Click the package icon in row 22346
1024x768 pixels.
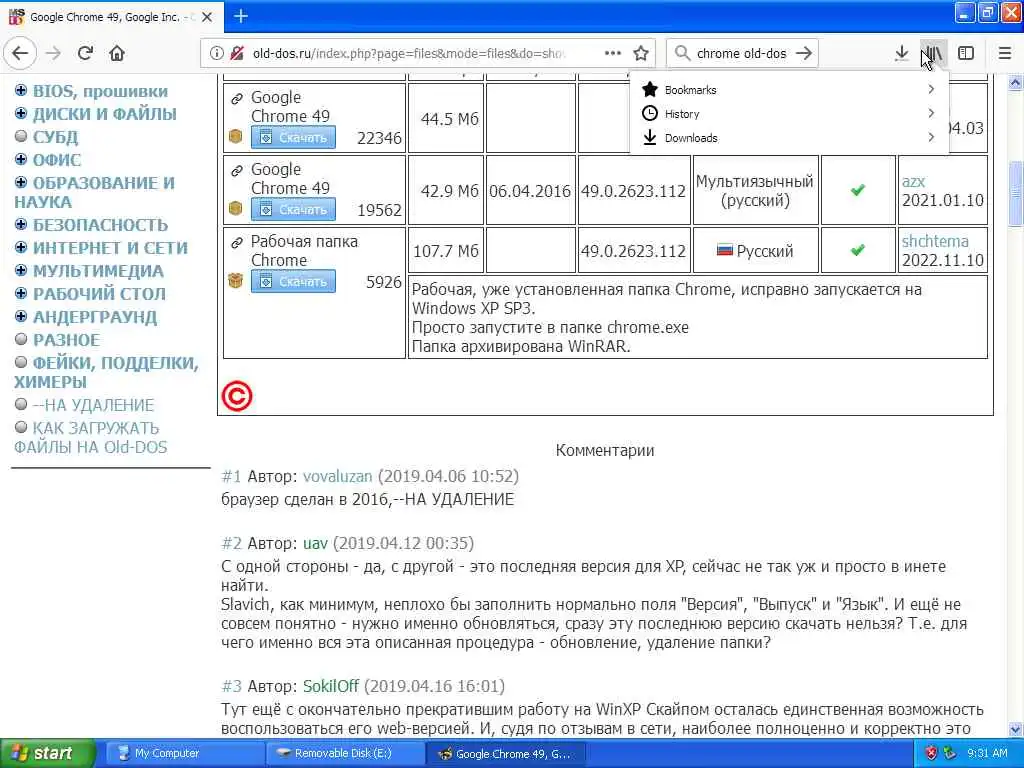[236, 136]
